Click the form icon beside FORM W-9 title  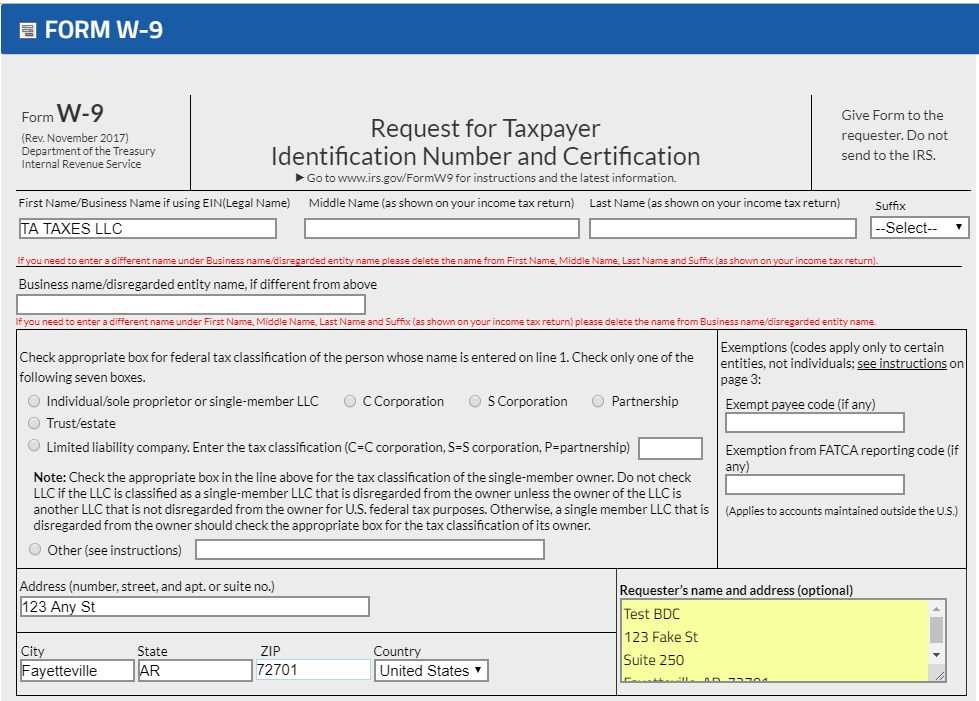tap(27, 31)
